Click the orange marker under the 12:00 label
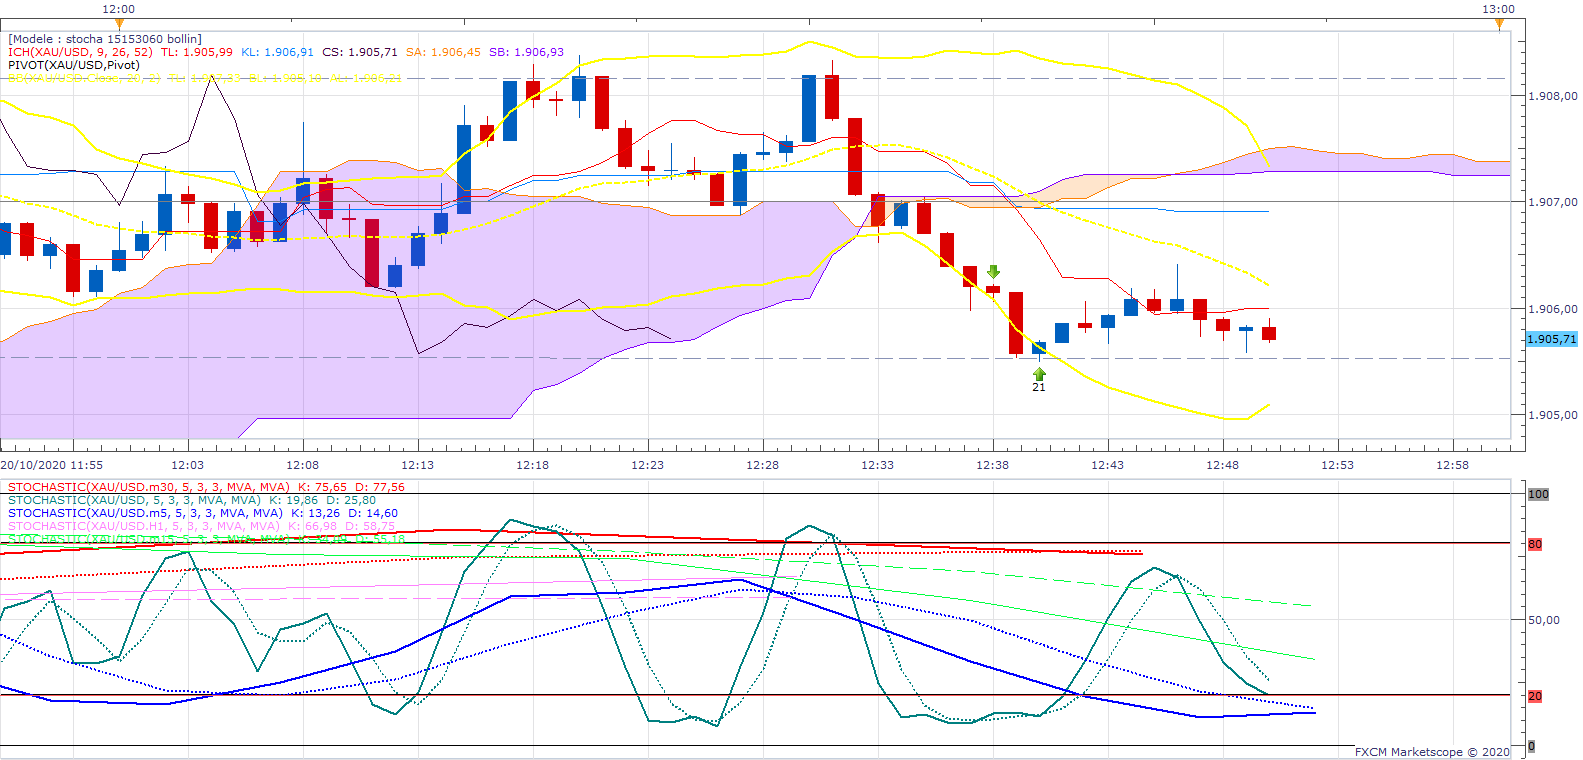The height and width of the screenshot is (760, 1583). click(119, 23)
